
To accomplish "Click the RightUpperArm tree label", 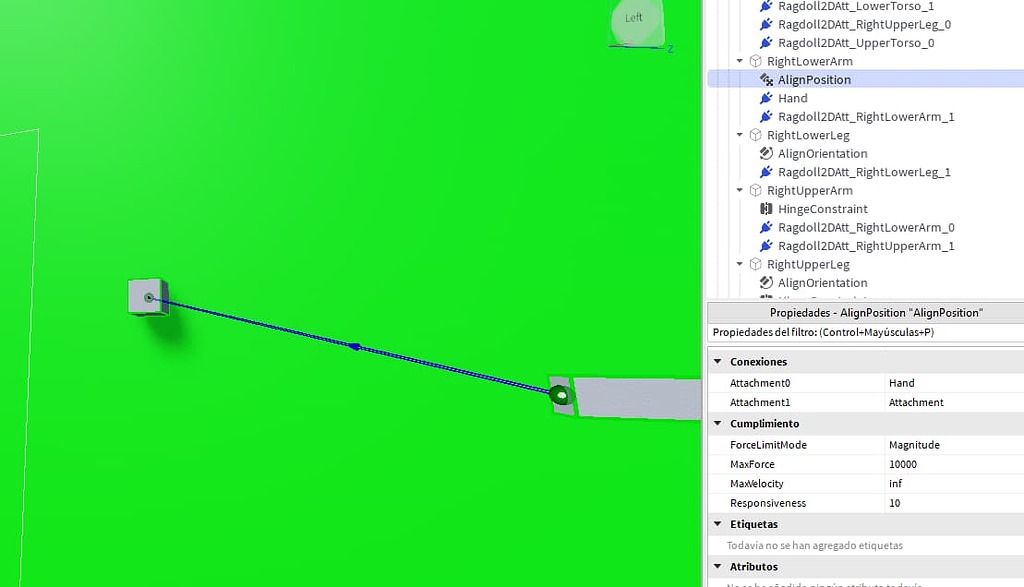I will 810,190.
